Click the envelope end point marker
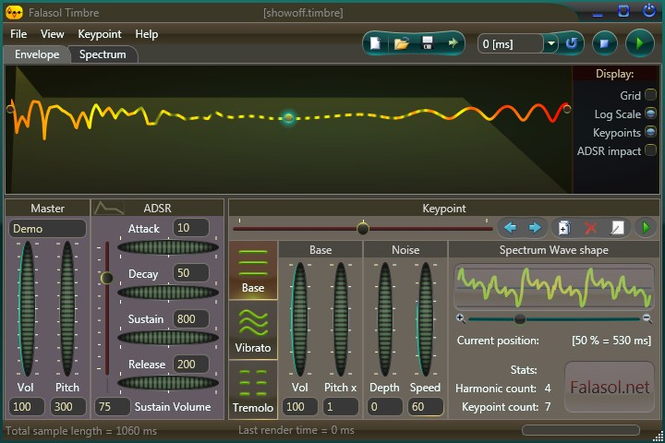 point(567,109)
